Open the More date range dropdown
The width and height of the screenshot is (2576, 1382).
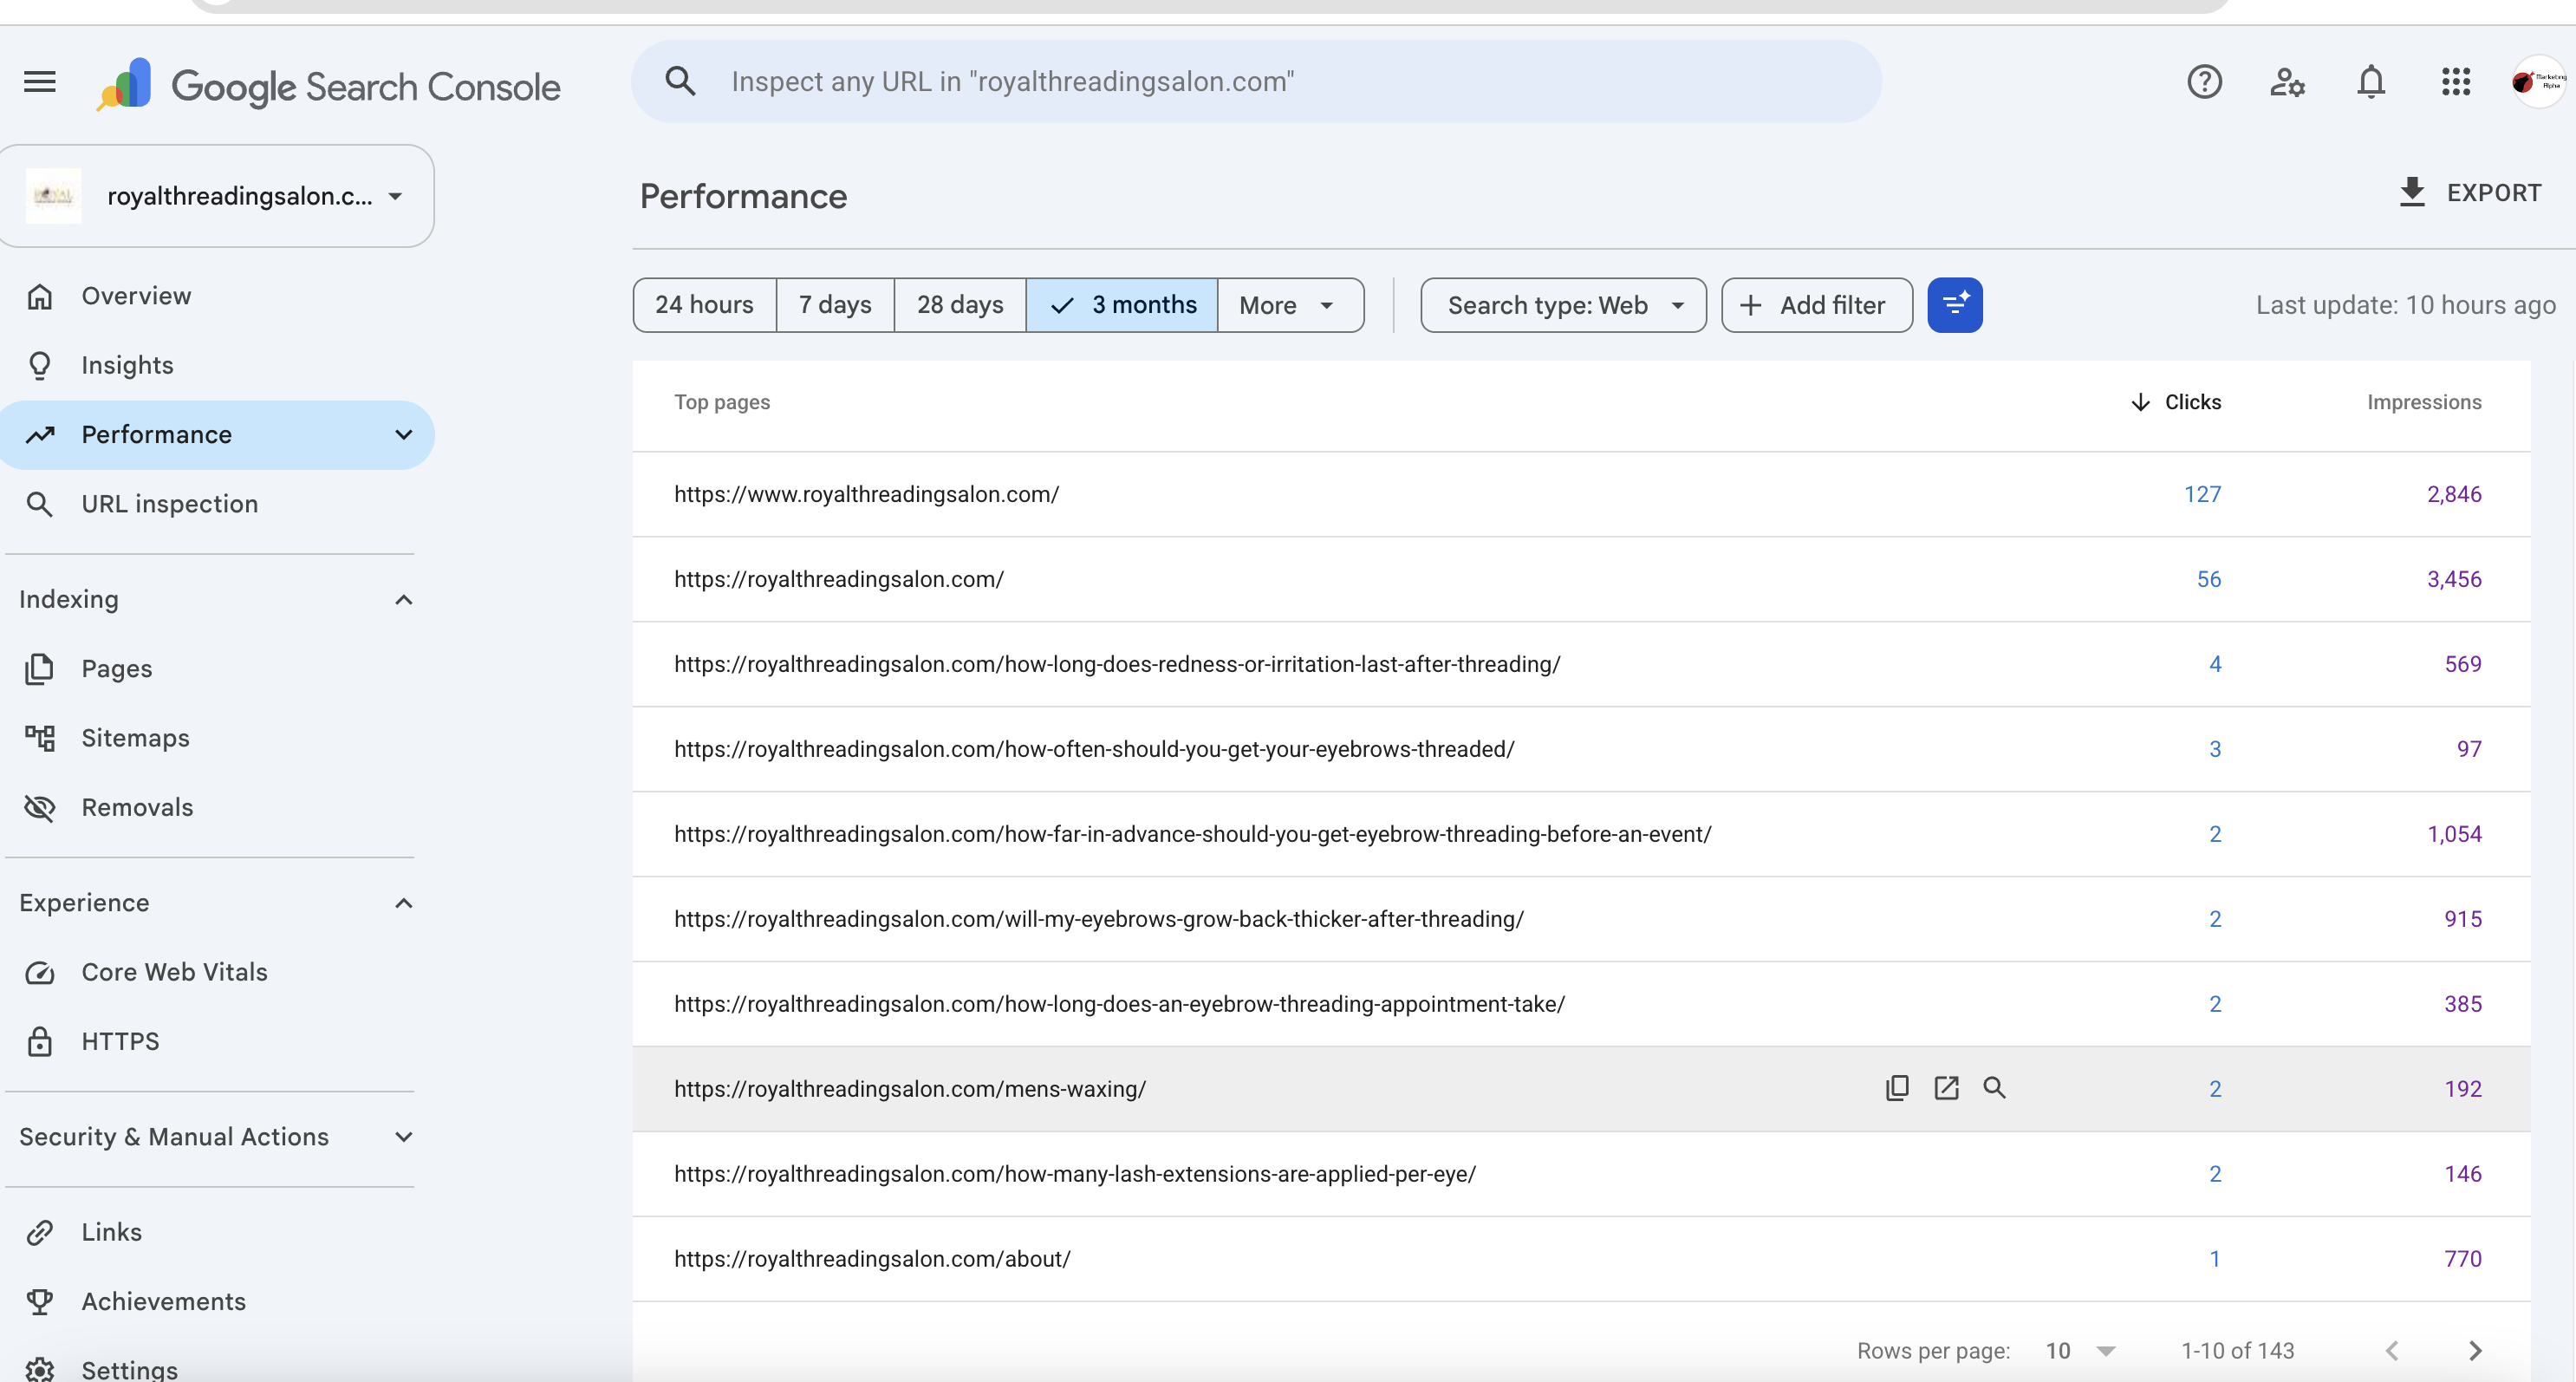point(1290,305)
